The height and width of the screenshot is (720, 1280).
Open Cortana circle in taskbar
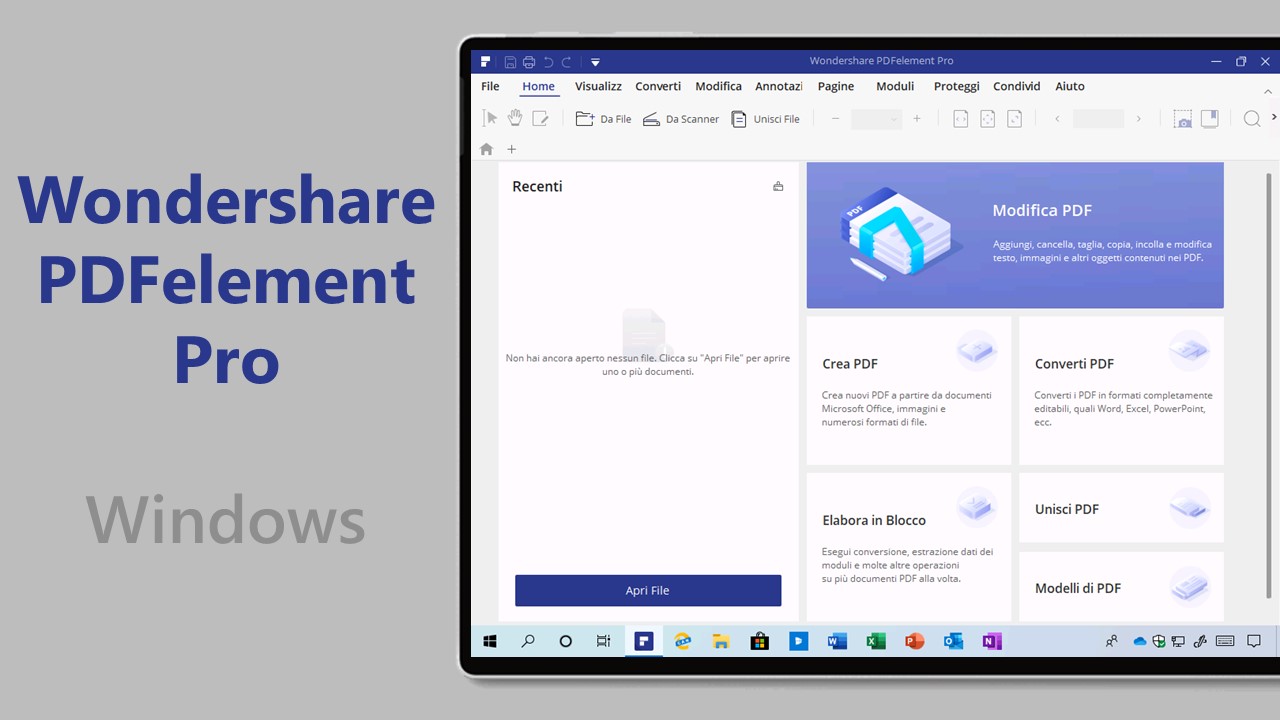pos(566,642)
